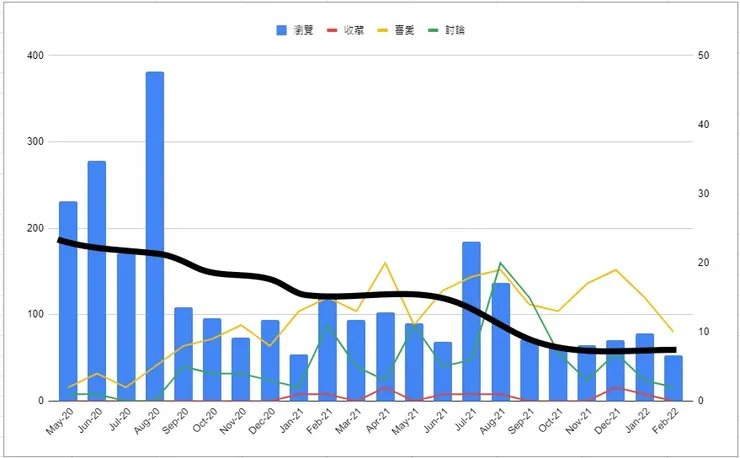Click the 200 left axis label
The width and height of the screenshot is (740, 458).
[35, 228]
